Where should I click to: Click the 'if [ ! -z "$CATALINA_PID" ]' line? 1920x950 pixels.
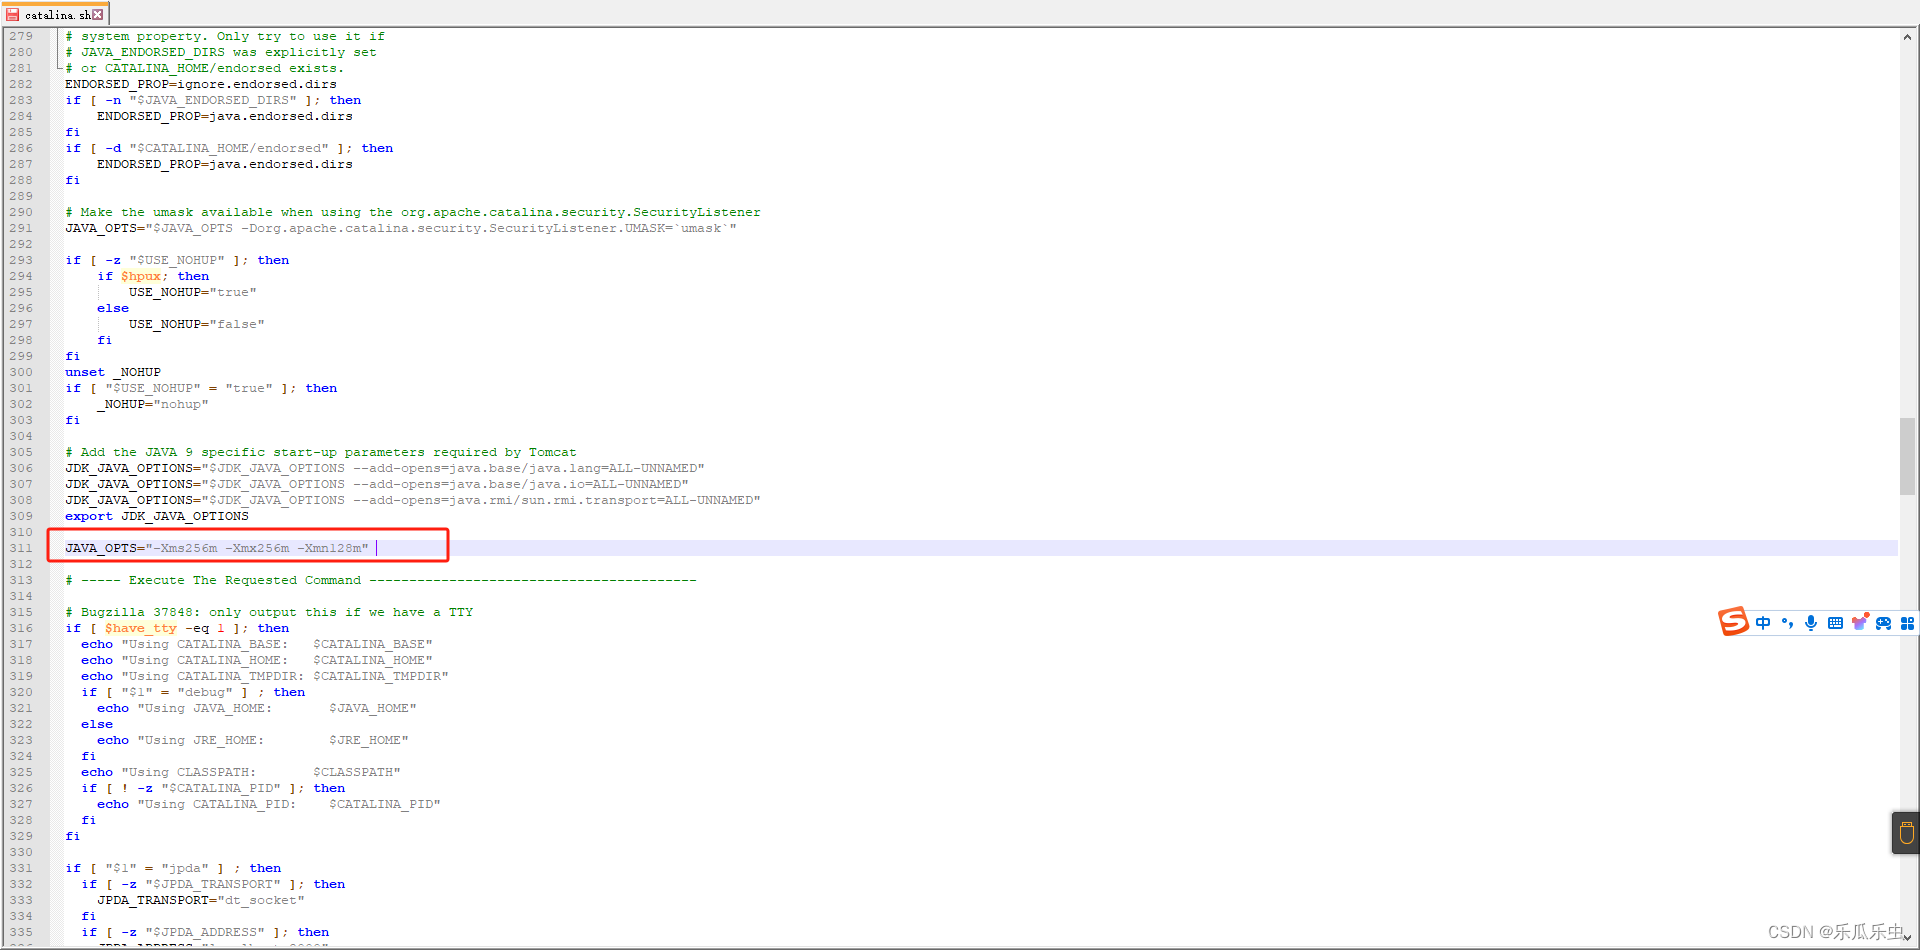click(213, 788)
